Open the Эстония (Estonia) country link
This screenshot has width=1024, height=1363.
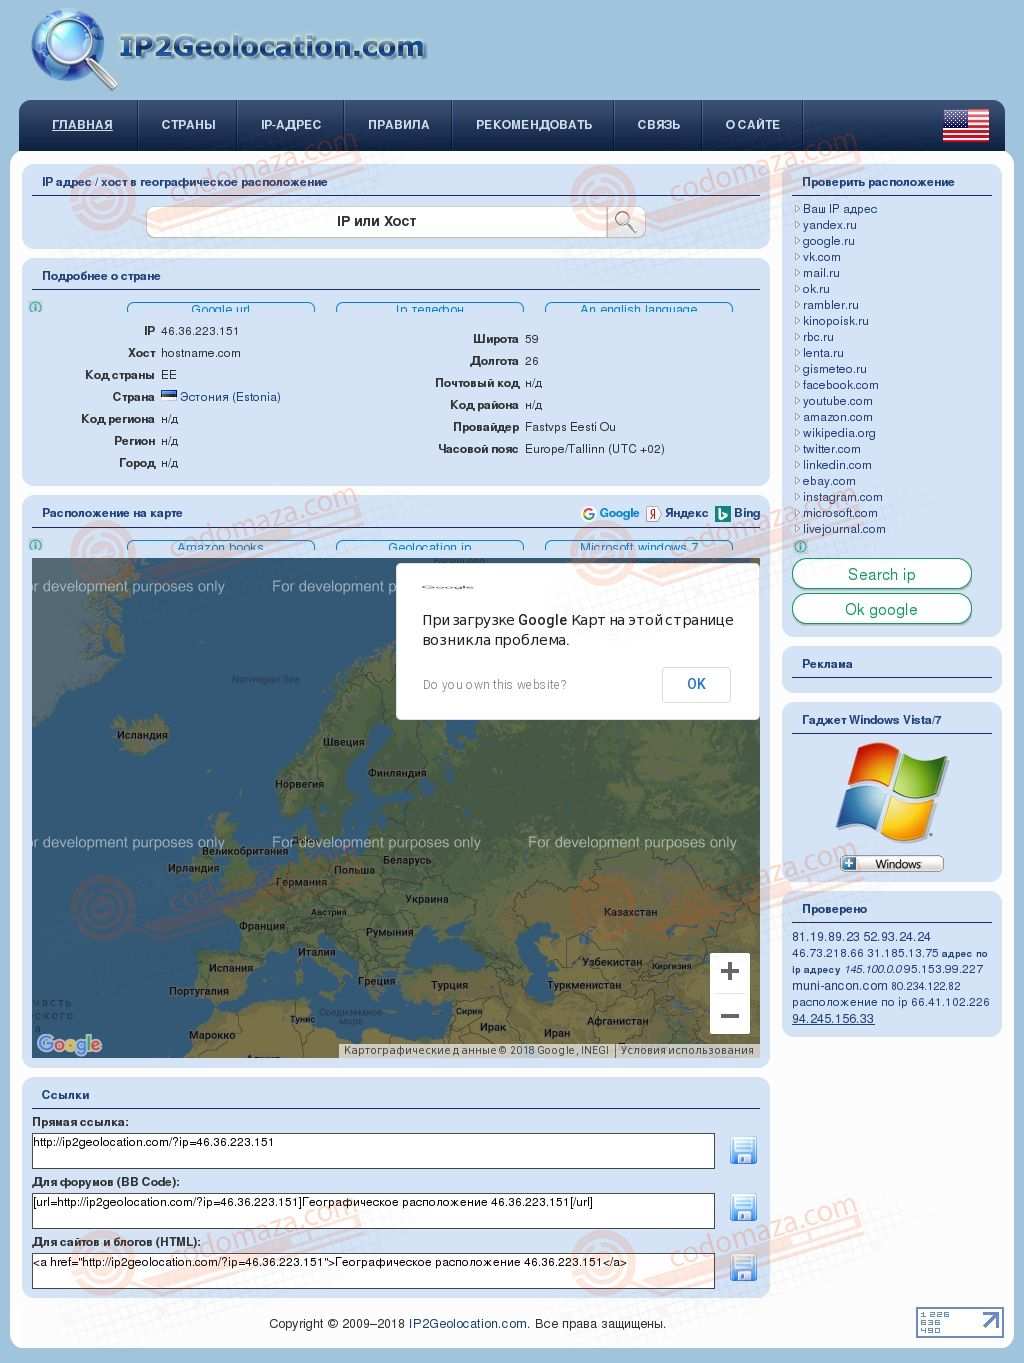pos(230,397)
